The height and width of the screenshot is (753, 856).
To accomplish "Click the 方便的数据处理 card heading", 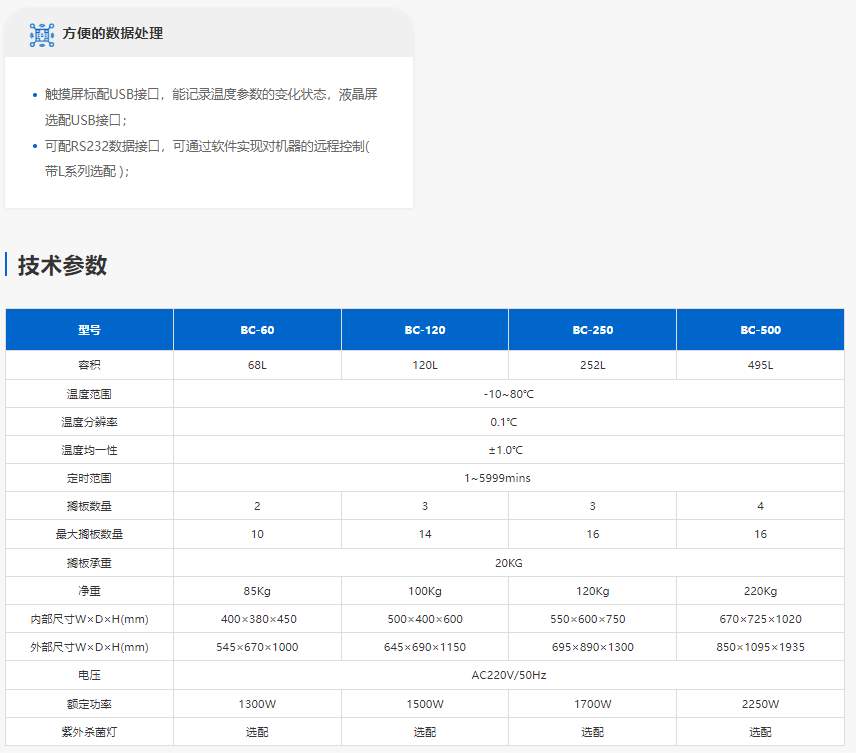I will click(x=113, y=34).
